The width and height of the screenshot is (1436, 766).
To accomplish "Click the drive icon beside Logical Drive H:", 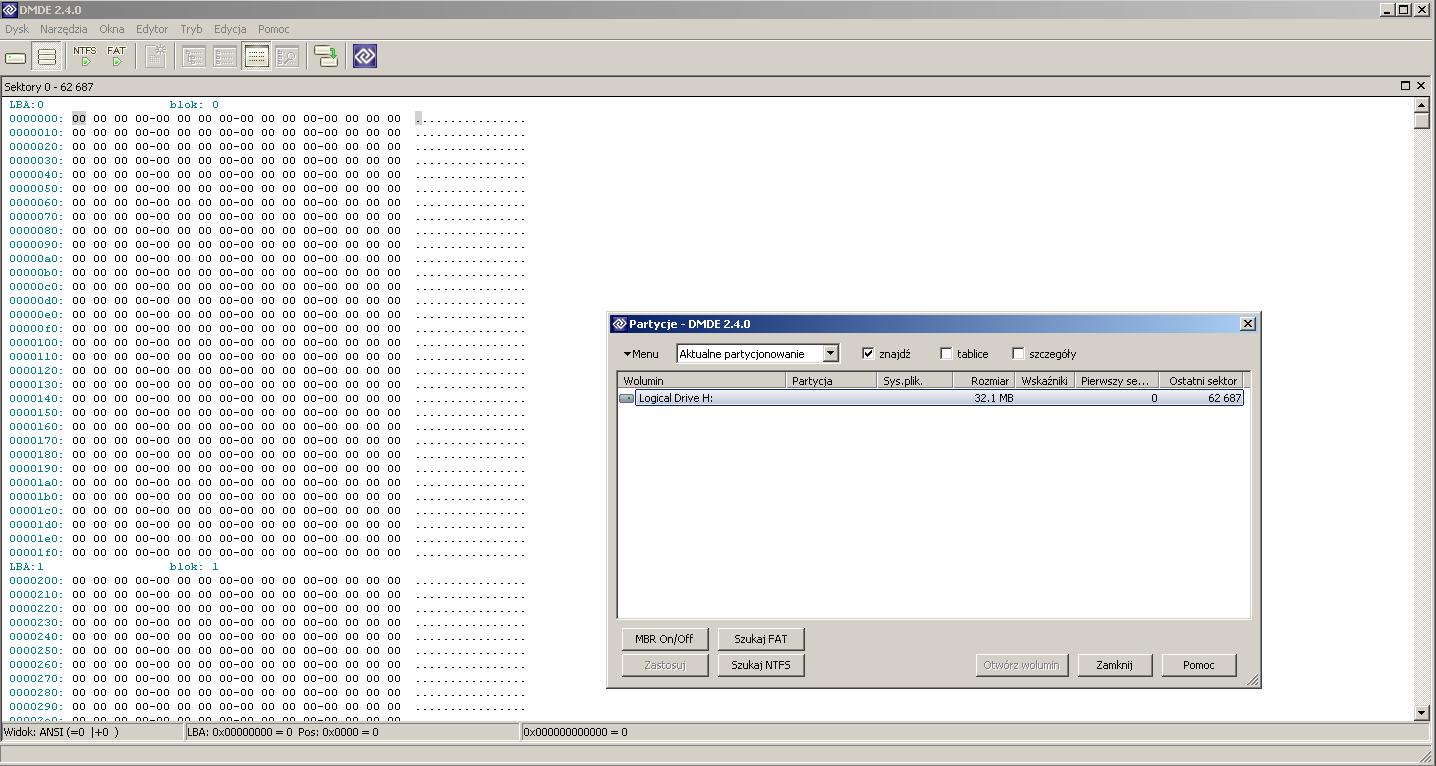I will (x=627, y=398).
